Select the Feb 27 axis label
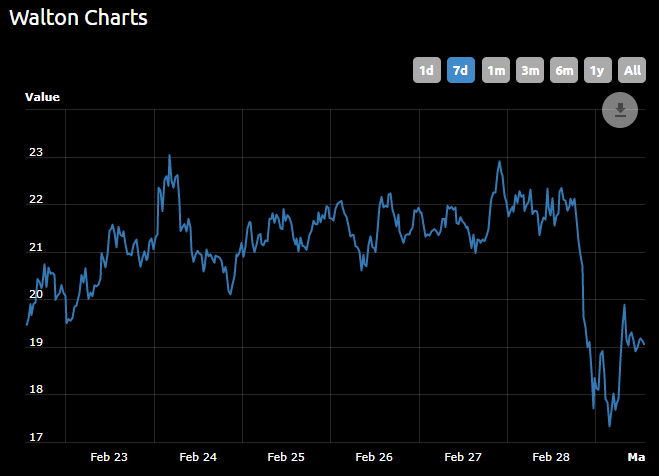 [x=462, y=457]
